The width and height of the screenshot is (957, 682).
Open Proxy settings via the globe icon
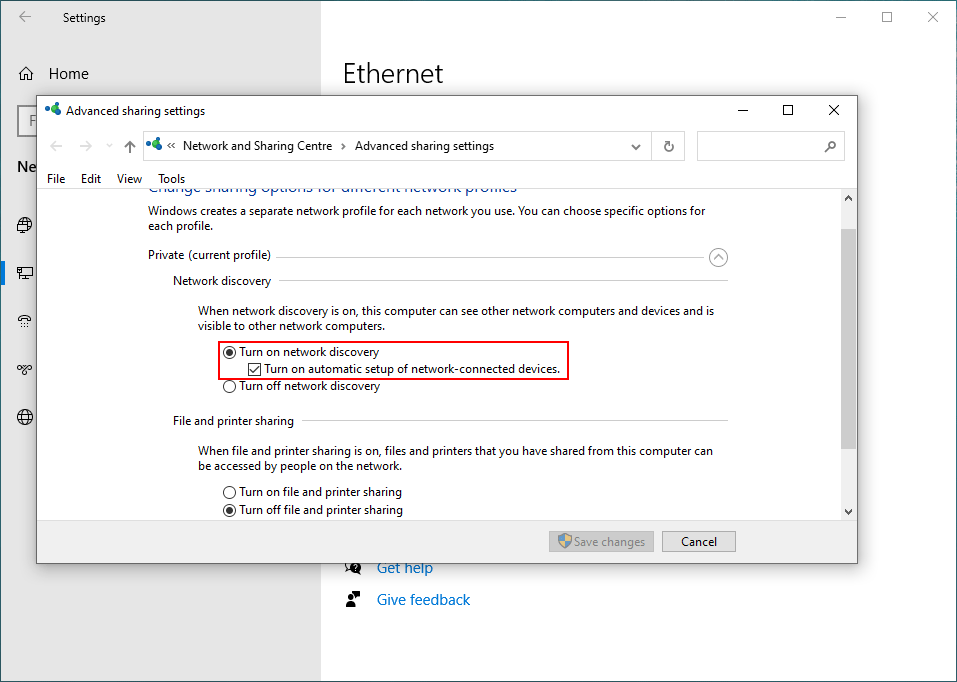[x=24, y=417]
